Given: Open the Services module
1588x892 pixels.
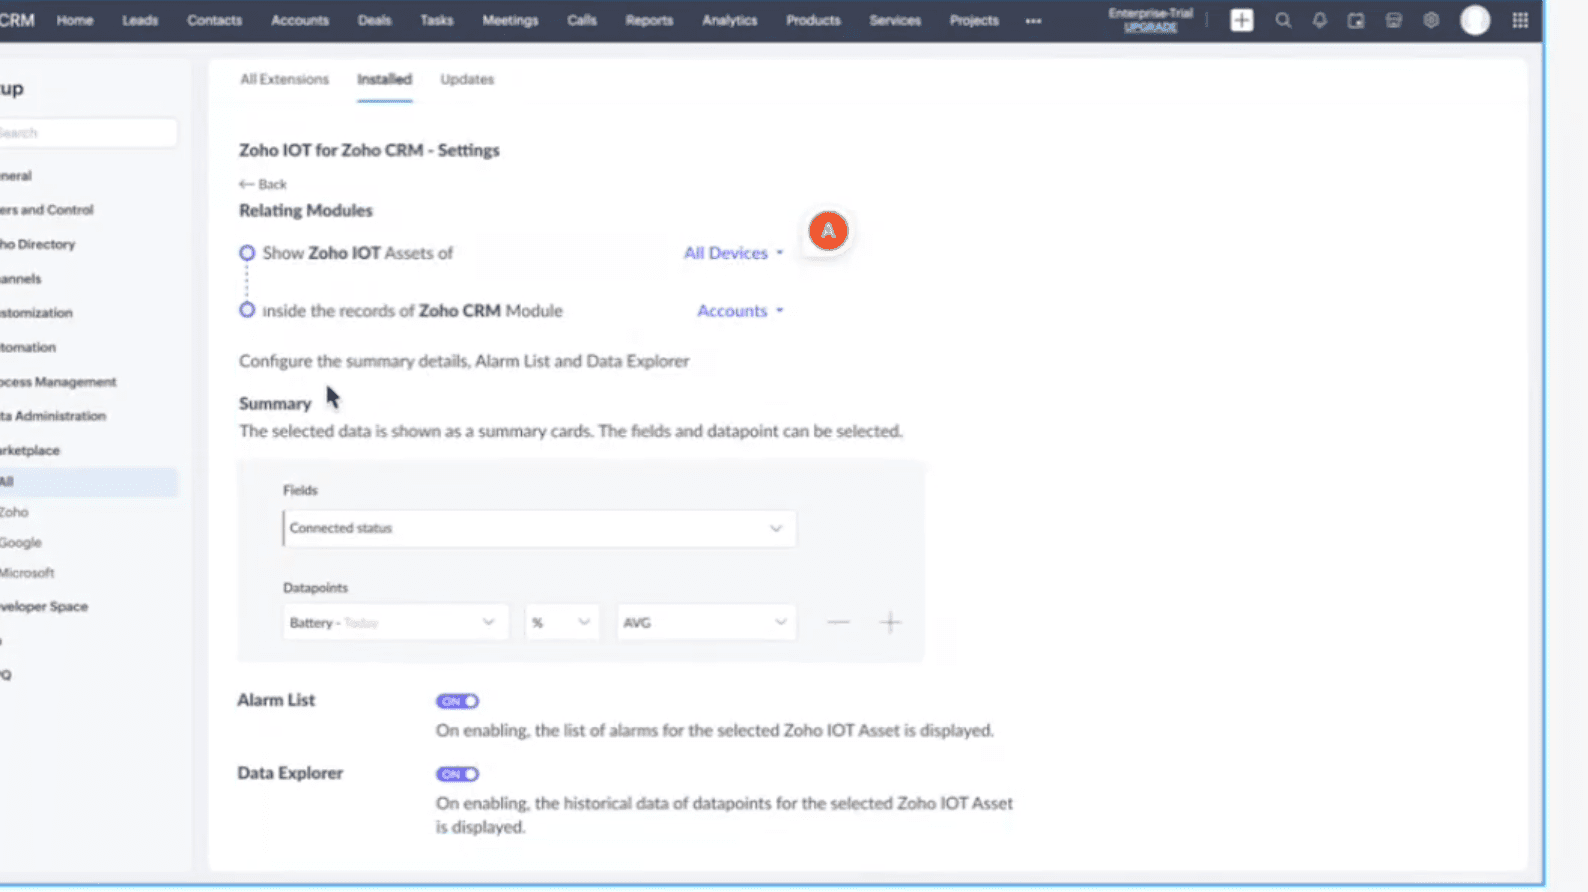Looking at the screenshot, I should (x=895, y=20).
